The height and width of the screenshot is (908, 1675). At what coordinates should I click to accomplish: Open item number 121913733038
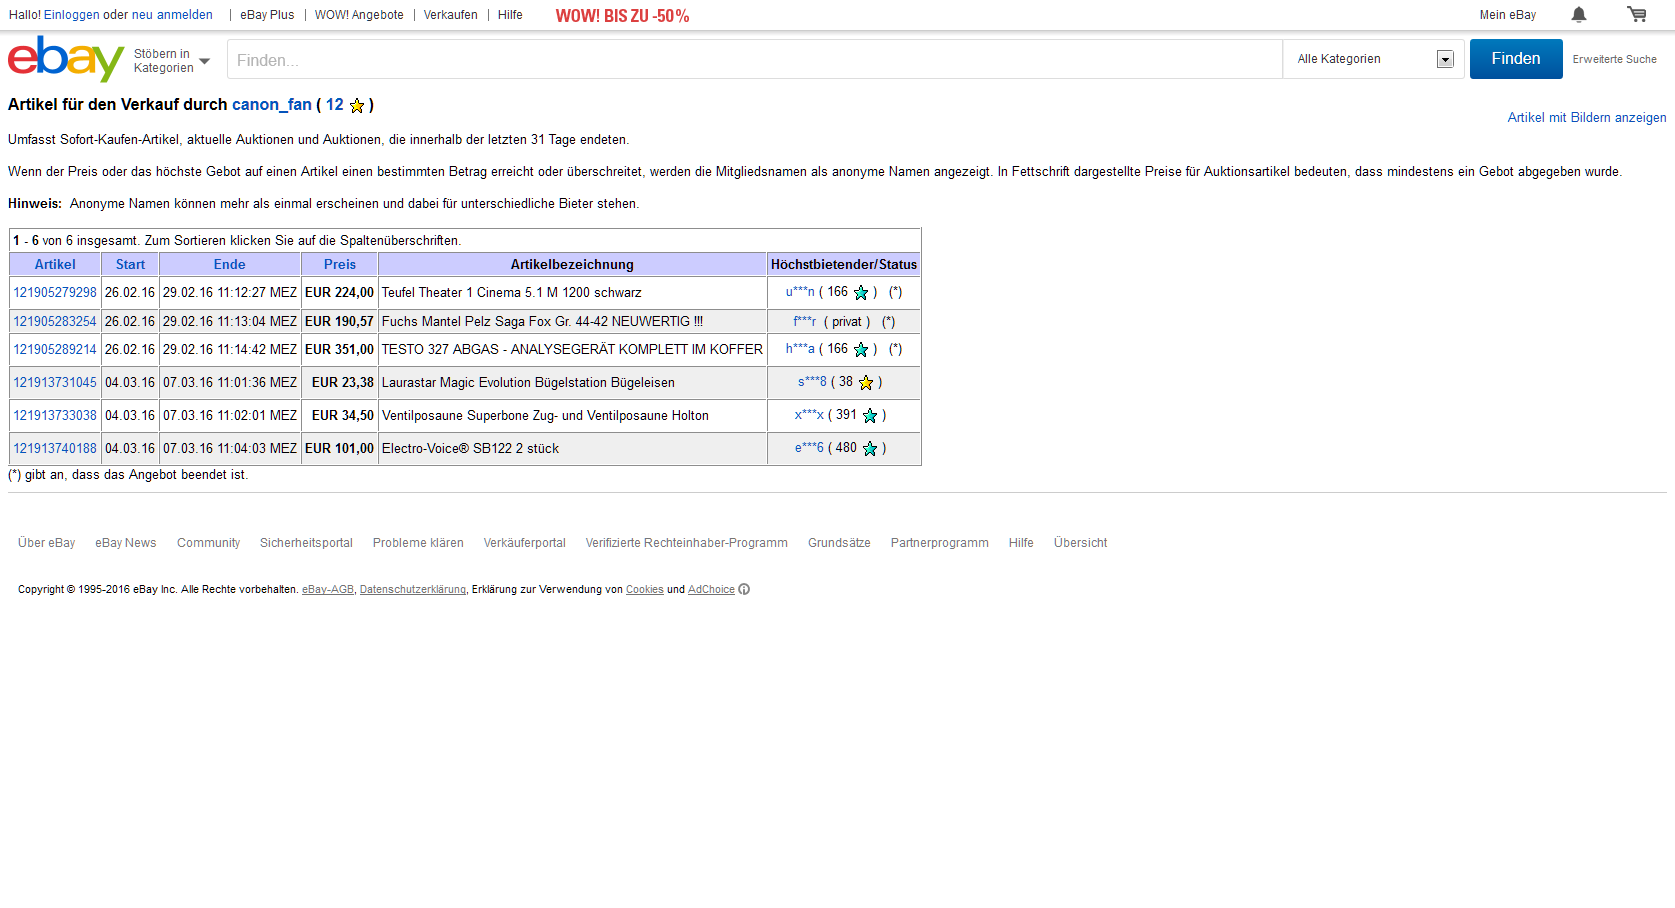(x=55, y=416)
